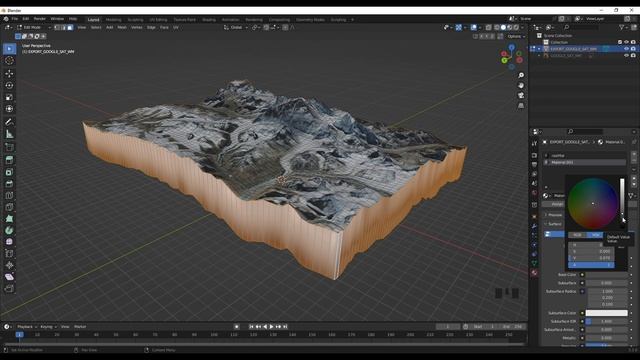Select the Transform tool
Viewport: 640px width, 360px height.
click(x=9, y=109)
